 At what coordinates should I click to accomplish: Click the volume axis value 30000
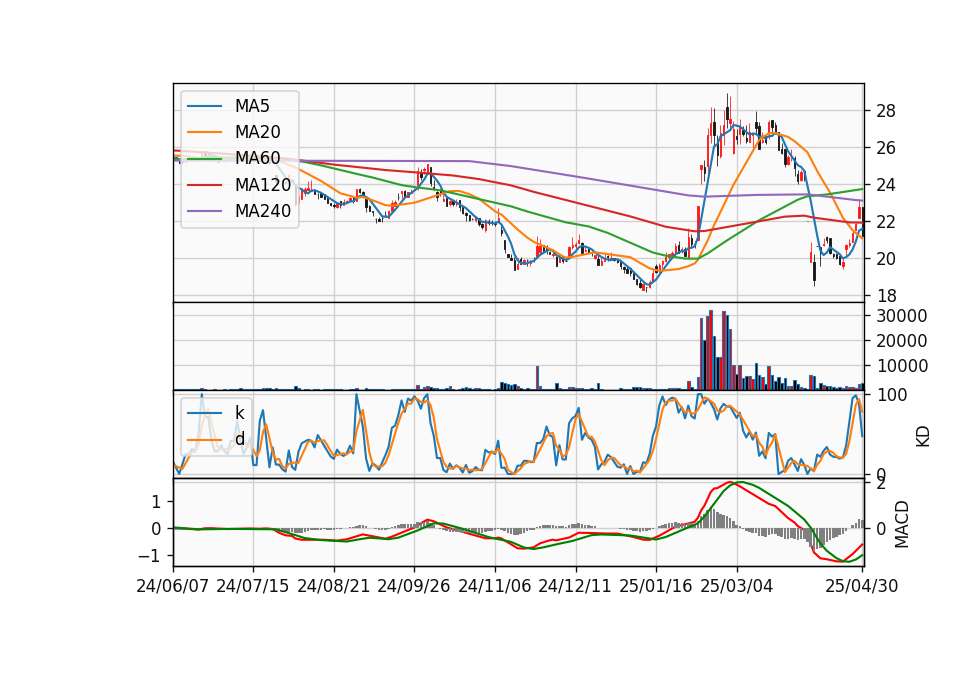coord(902,317)
